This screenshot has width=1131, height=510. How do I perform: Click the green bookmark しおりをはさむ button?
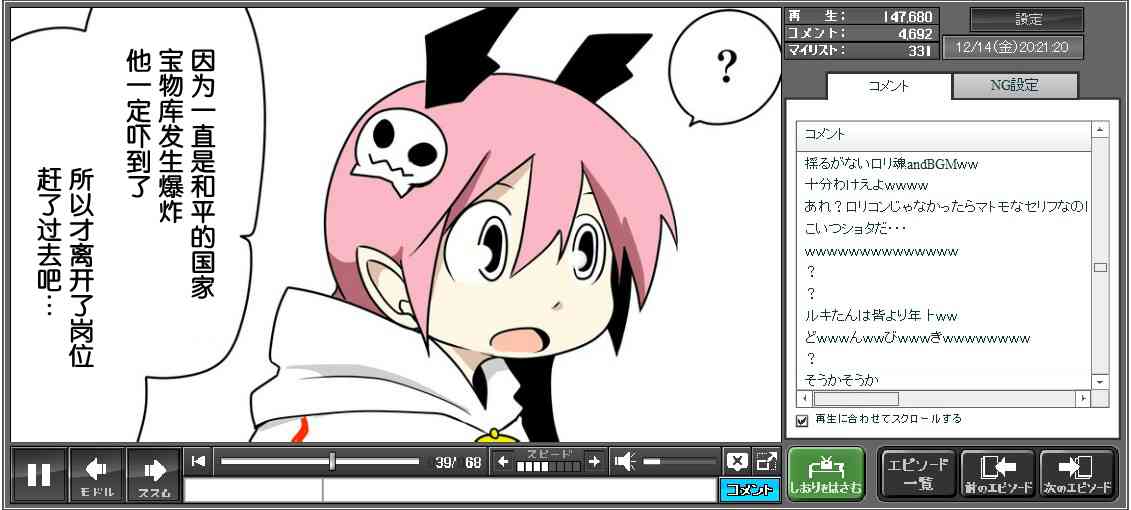click(825, 474)
